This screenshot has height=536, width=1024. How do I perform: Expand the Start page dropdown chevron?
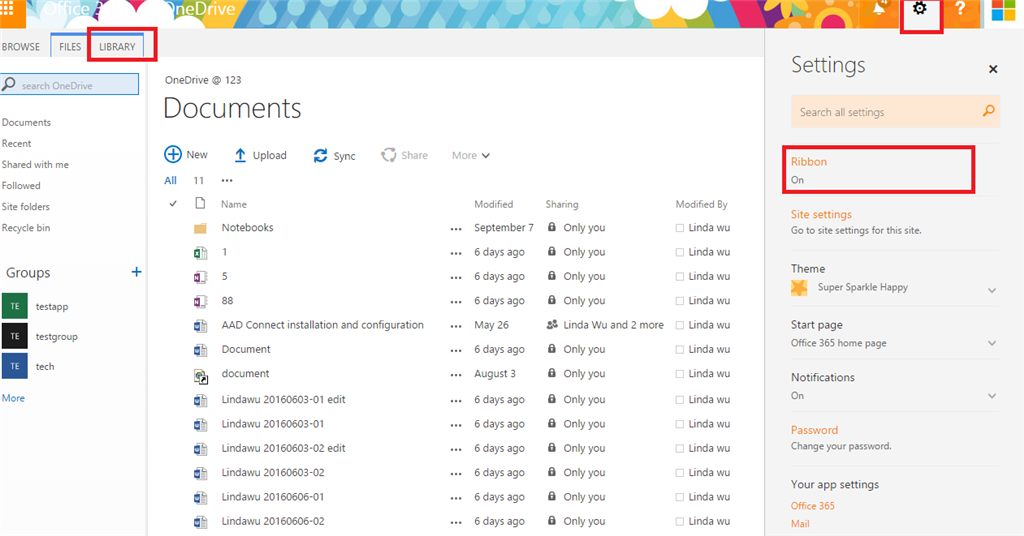pos(992,343)
